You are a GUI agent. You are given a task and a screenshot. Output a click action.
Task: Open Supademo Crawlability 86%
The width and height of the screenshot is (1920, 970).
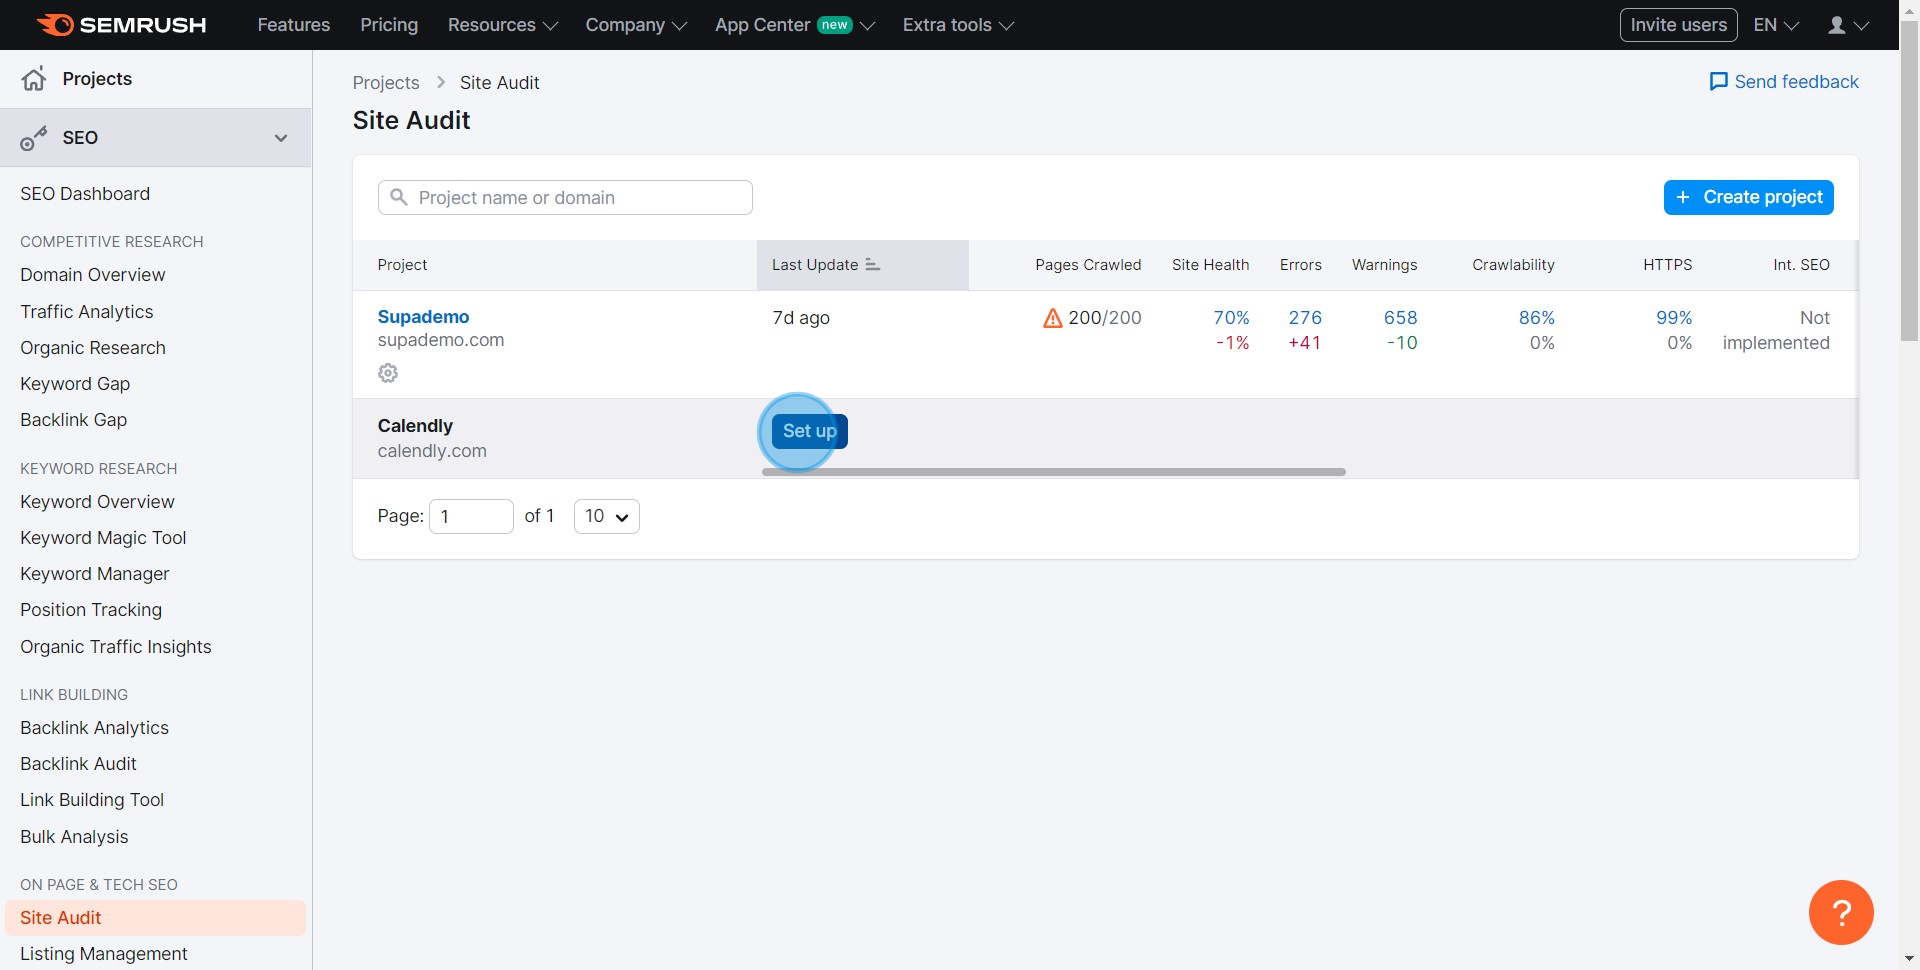tap(1536, 318)
